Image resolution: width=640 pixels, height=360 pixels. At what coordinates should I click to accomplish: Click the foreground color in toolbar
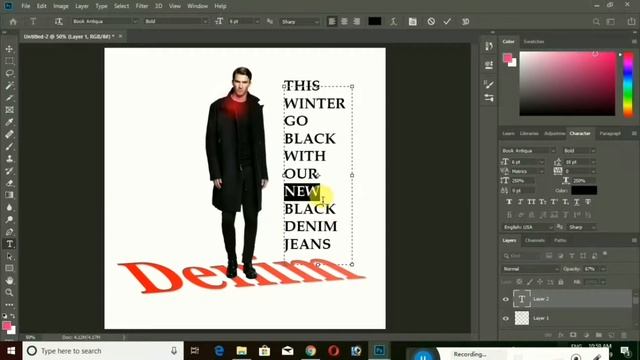tap(7, 326)
